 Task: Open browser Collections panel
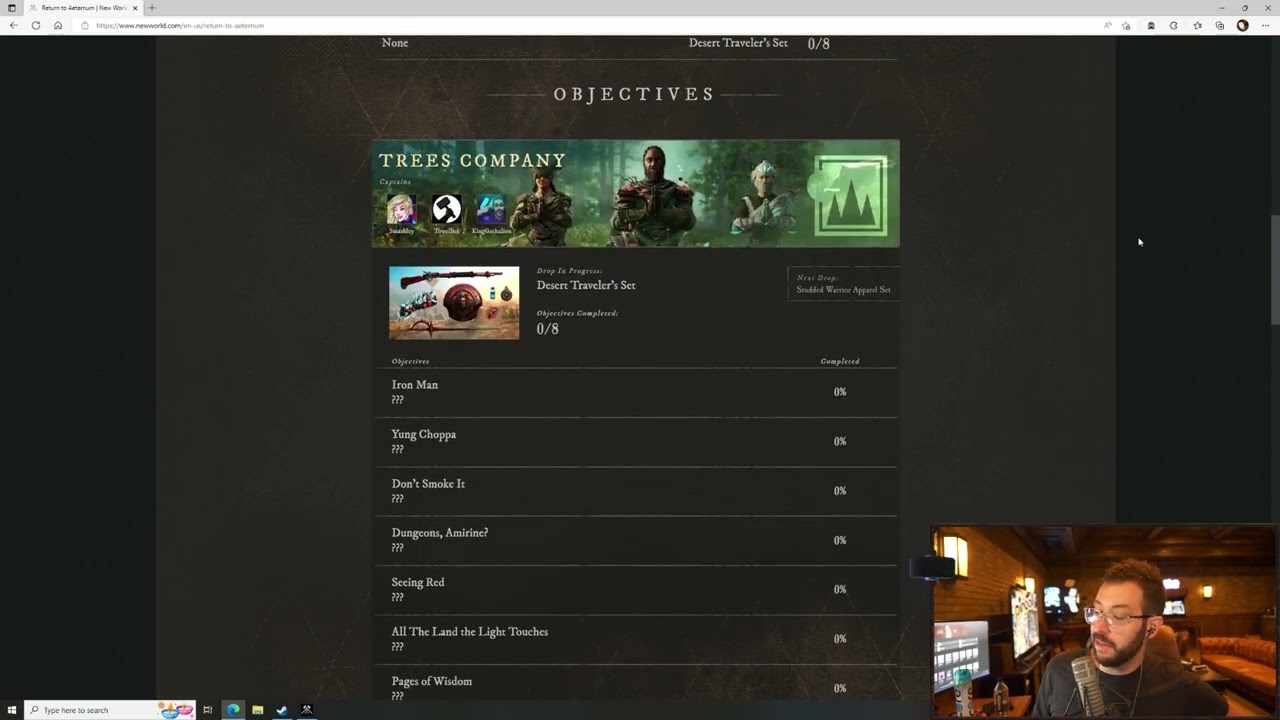click(x=1219, y=25)
